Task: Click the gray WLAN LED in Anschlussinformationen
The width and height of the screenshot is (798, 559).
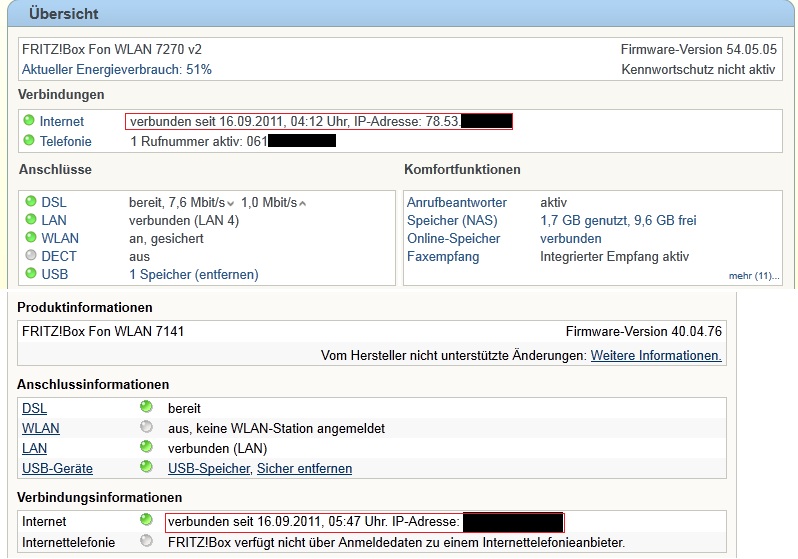Action: (147, 428)
